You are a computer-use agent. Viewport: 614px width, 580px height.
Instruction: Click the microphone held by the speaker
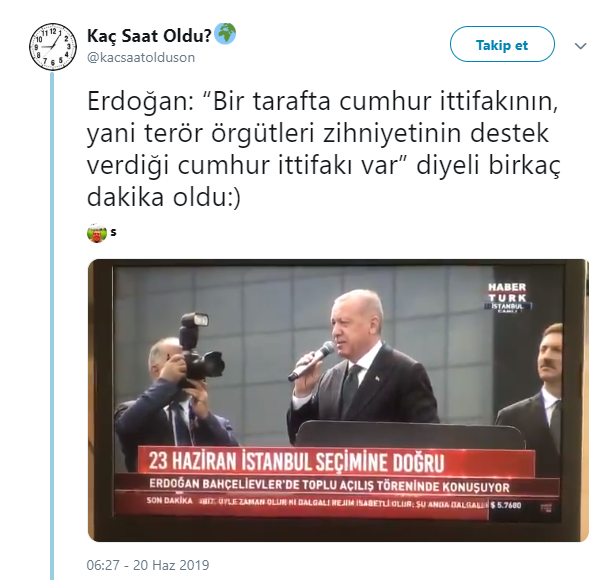(312, 361)
